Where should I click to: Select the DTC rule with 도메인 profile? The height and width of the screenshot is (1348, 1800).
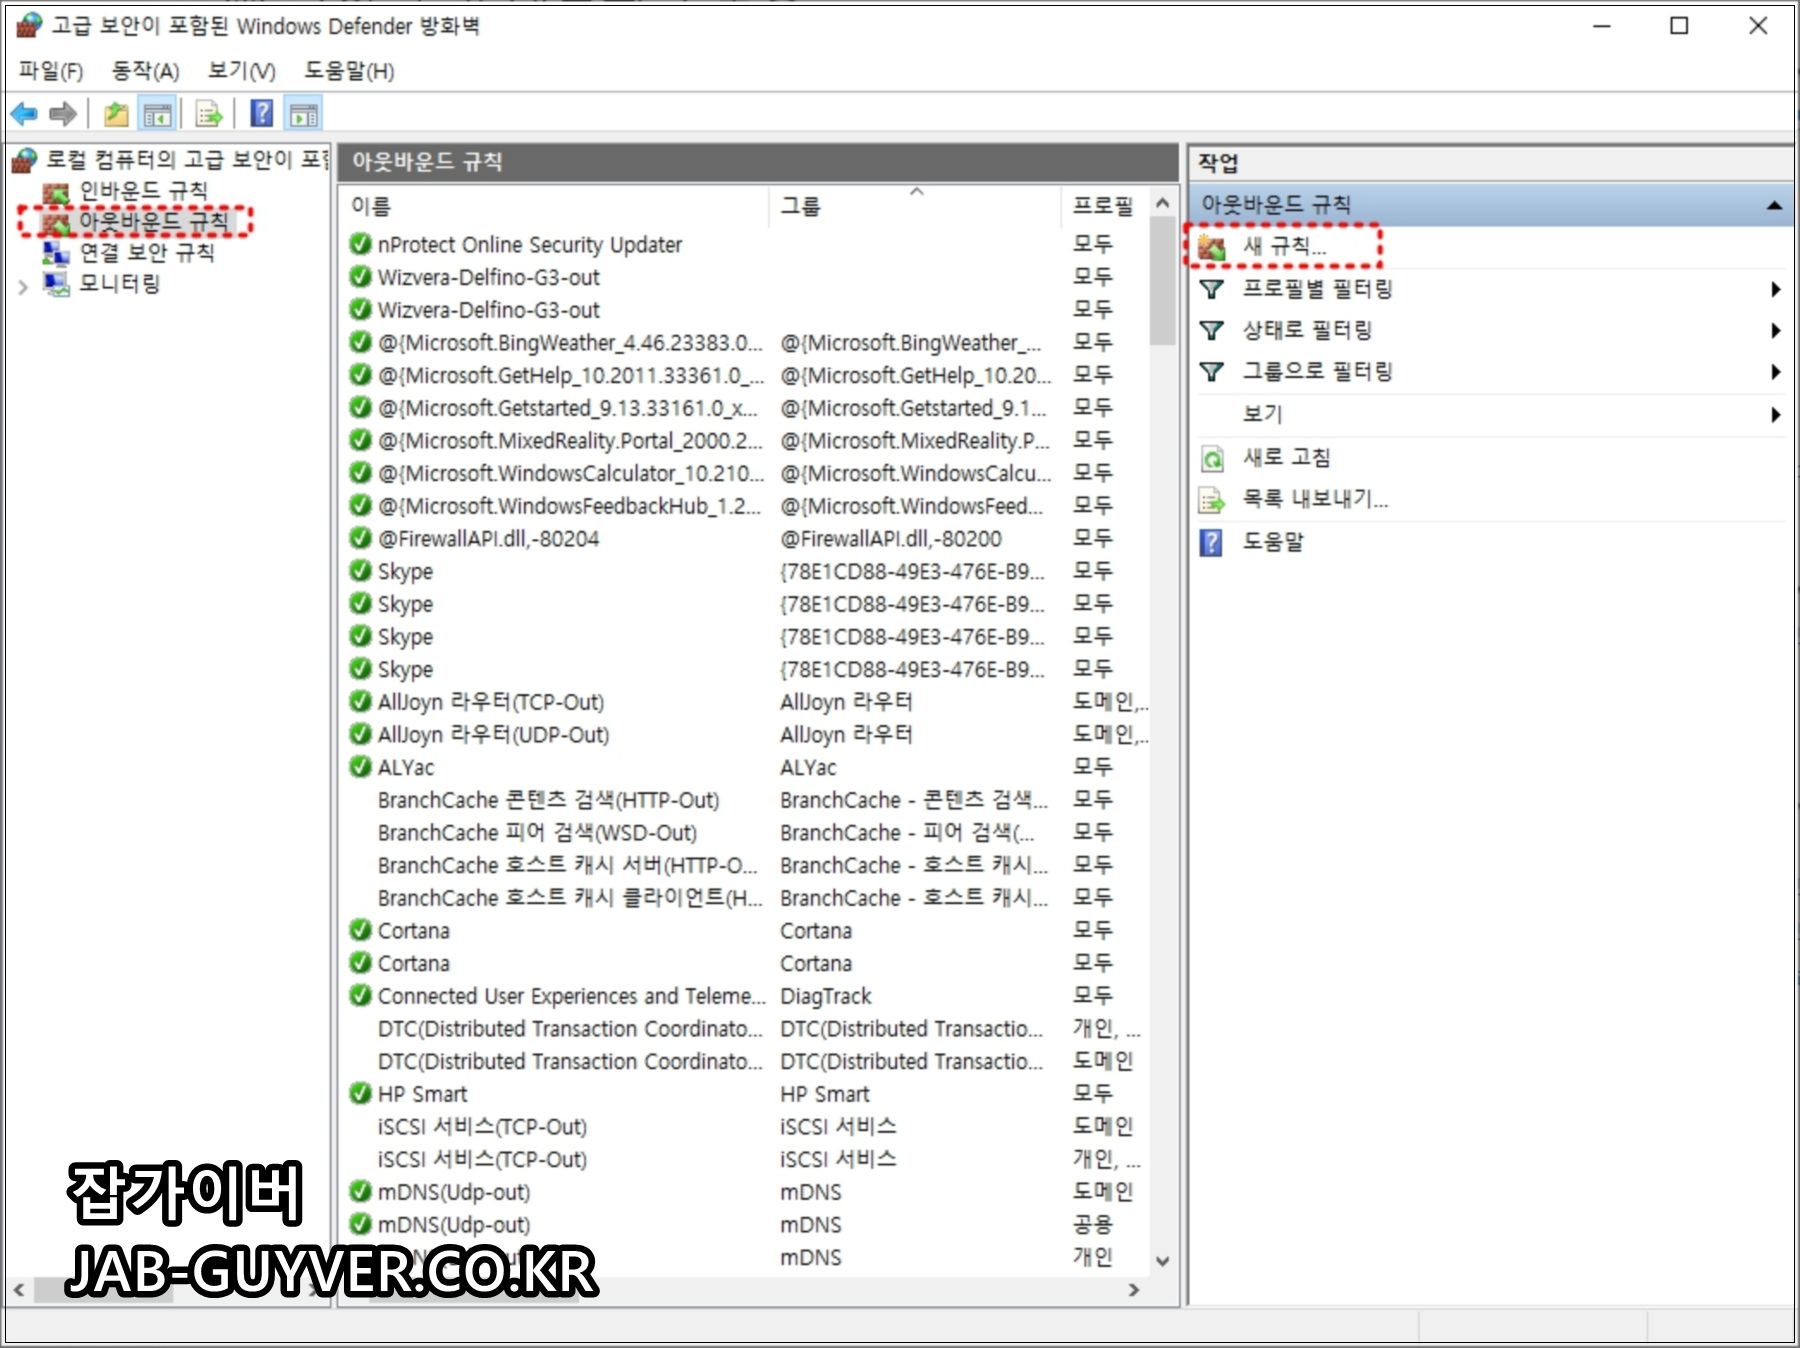click(745, 1062)
